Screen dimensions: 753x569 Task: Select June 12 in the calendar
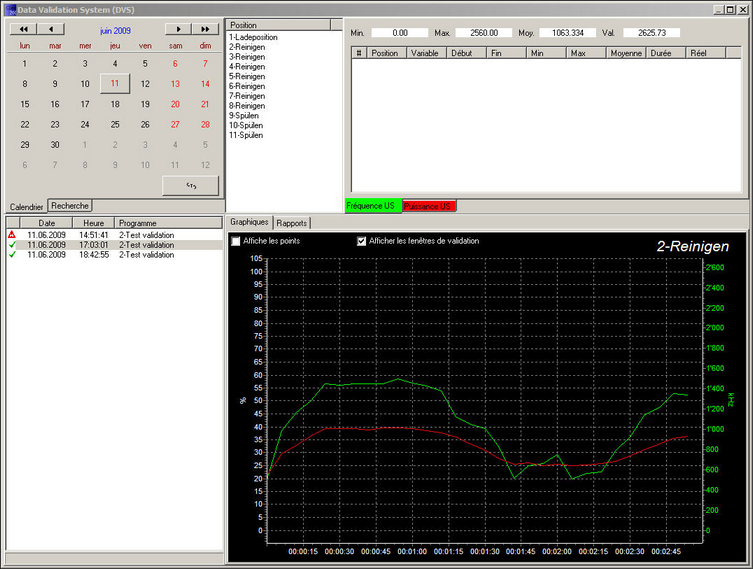coord(145,84)
